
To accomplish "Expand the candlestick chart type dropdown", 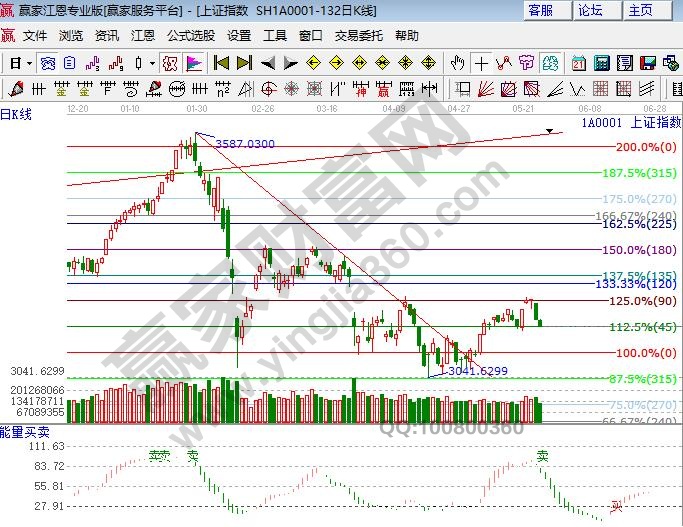I will [x=152, y=63].
